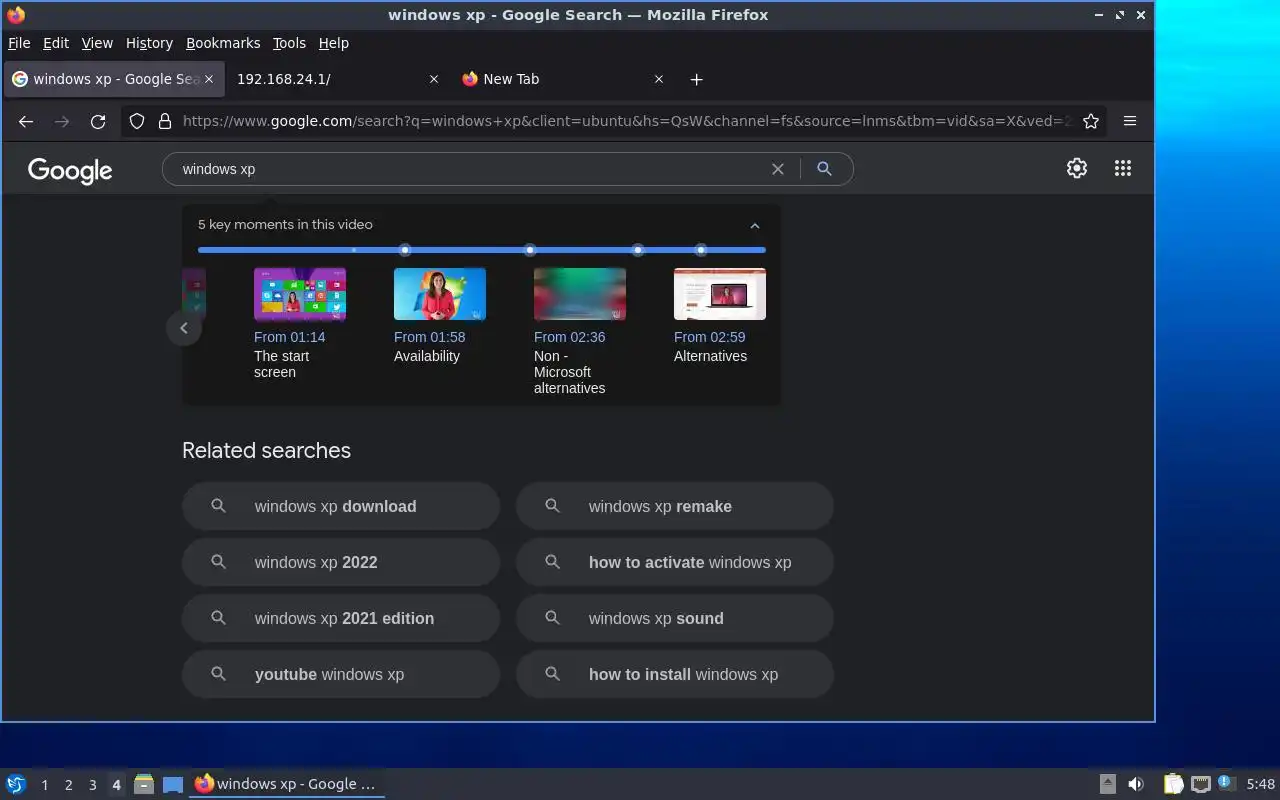Switch to workspace 3 in taskbar
This screenshot has width=1280, height=800.
pyautogui.click(x=92, y=785)
